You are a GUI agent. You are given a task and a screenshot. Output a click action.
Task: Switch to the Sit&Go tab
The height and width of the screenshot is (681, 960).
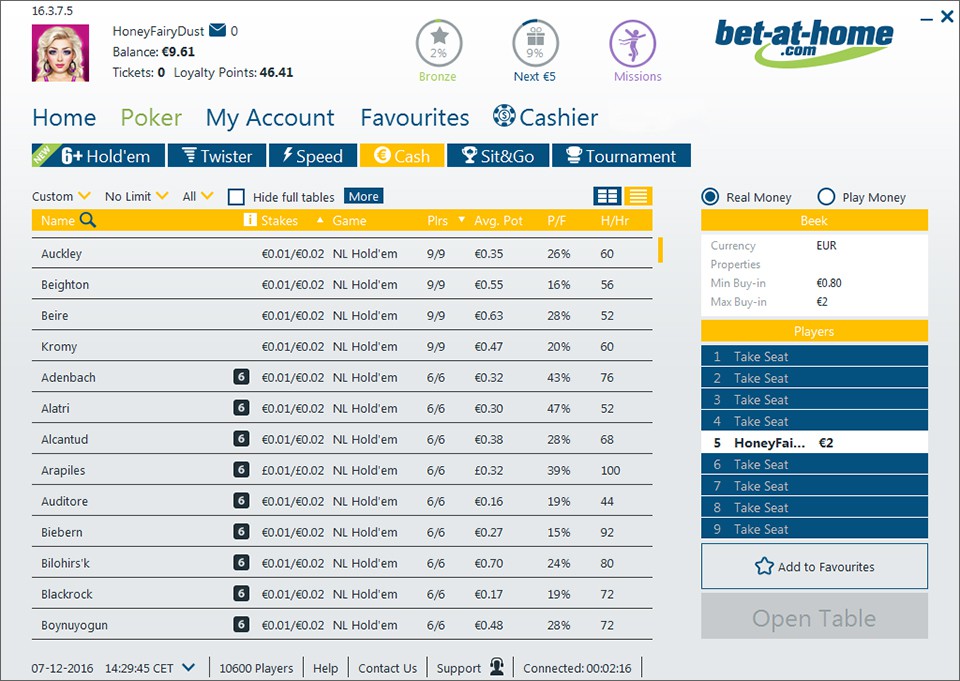(497, 156)
